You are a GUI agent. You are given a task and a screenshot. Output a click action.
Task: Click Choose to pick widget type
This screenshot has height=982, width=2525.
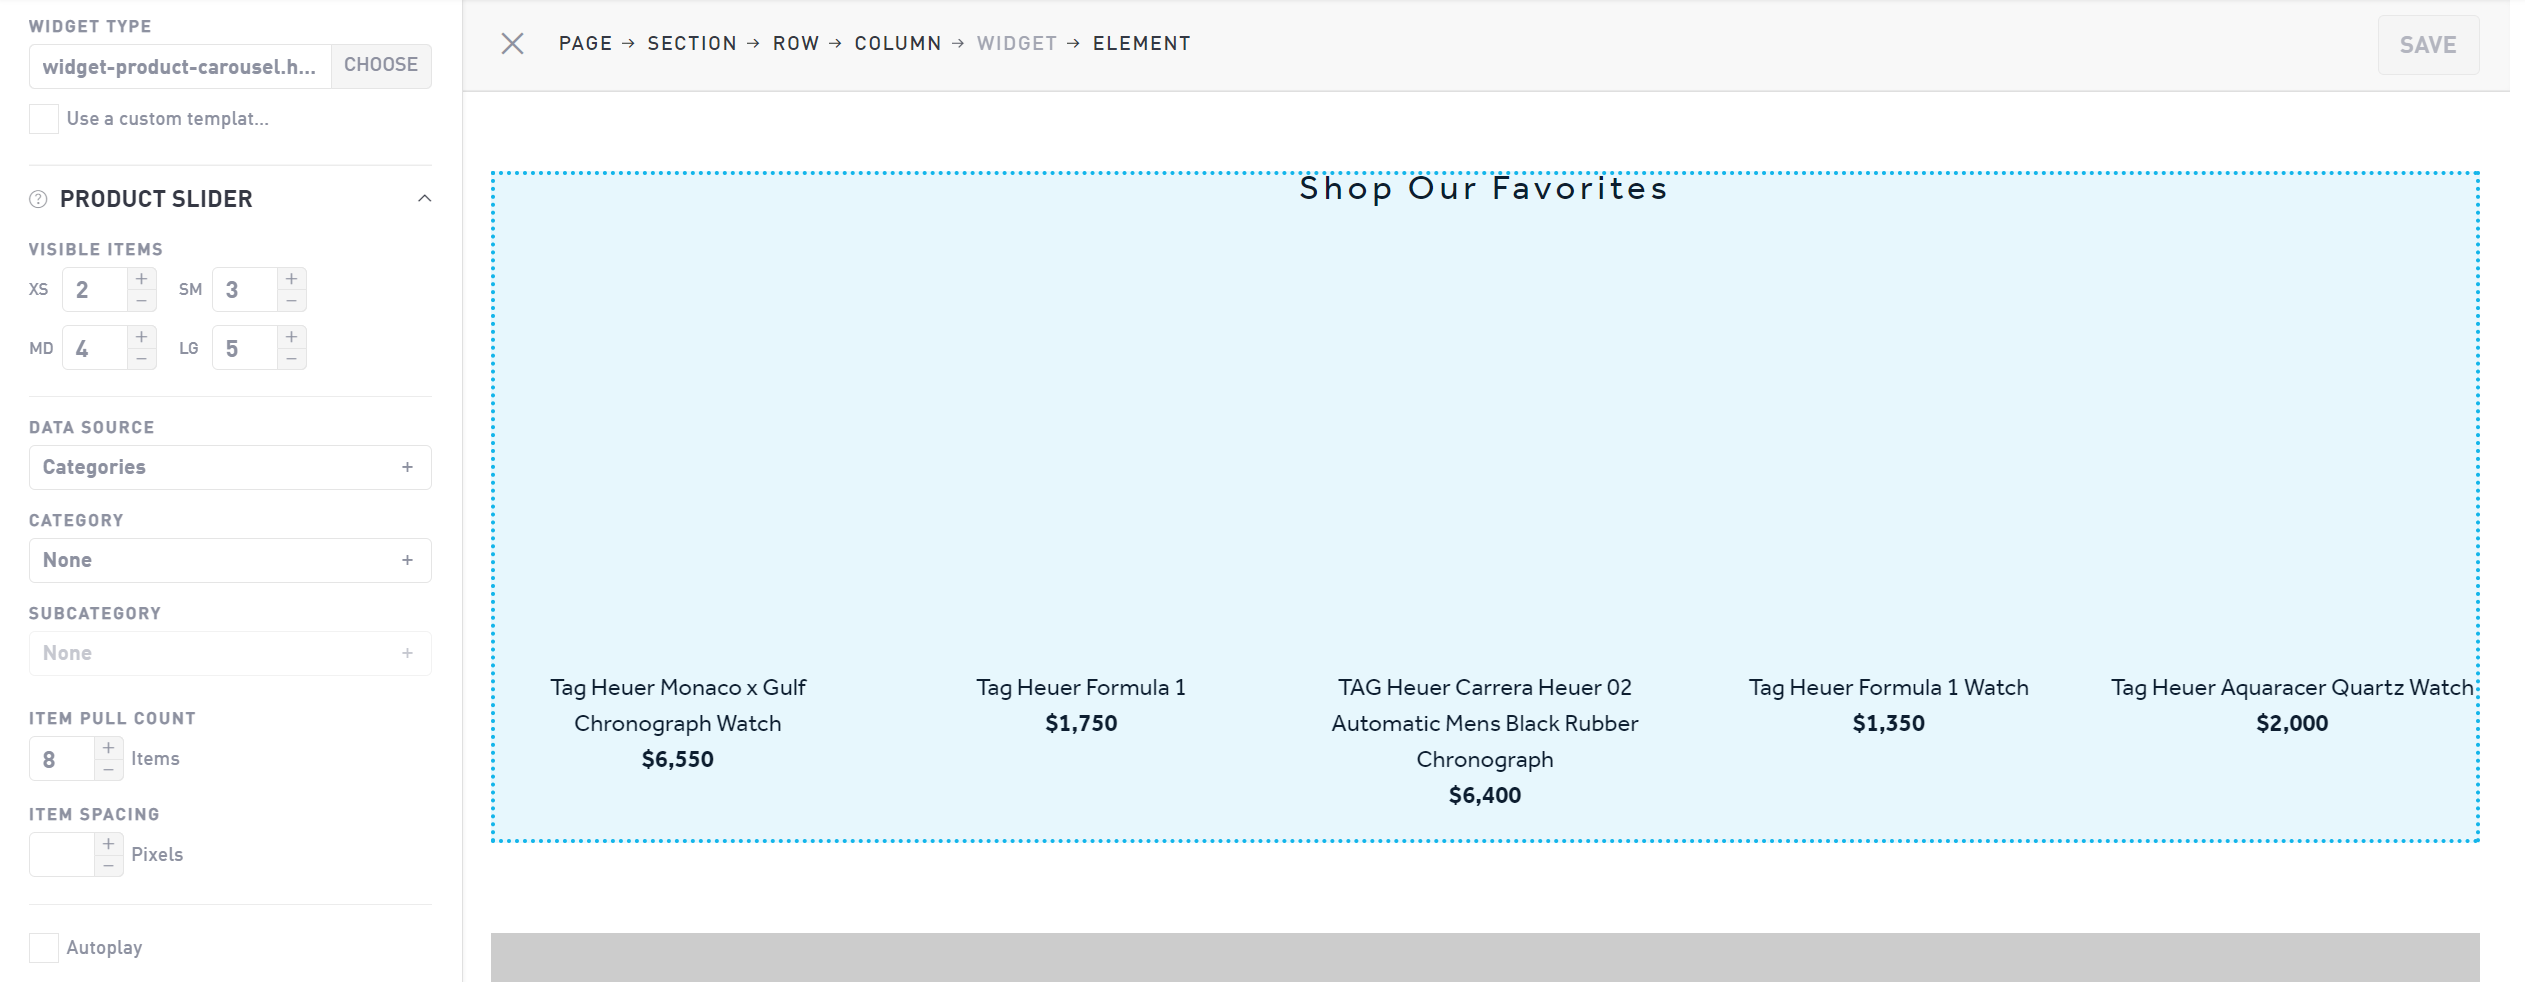coord(381,65)
